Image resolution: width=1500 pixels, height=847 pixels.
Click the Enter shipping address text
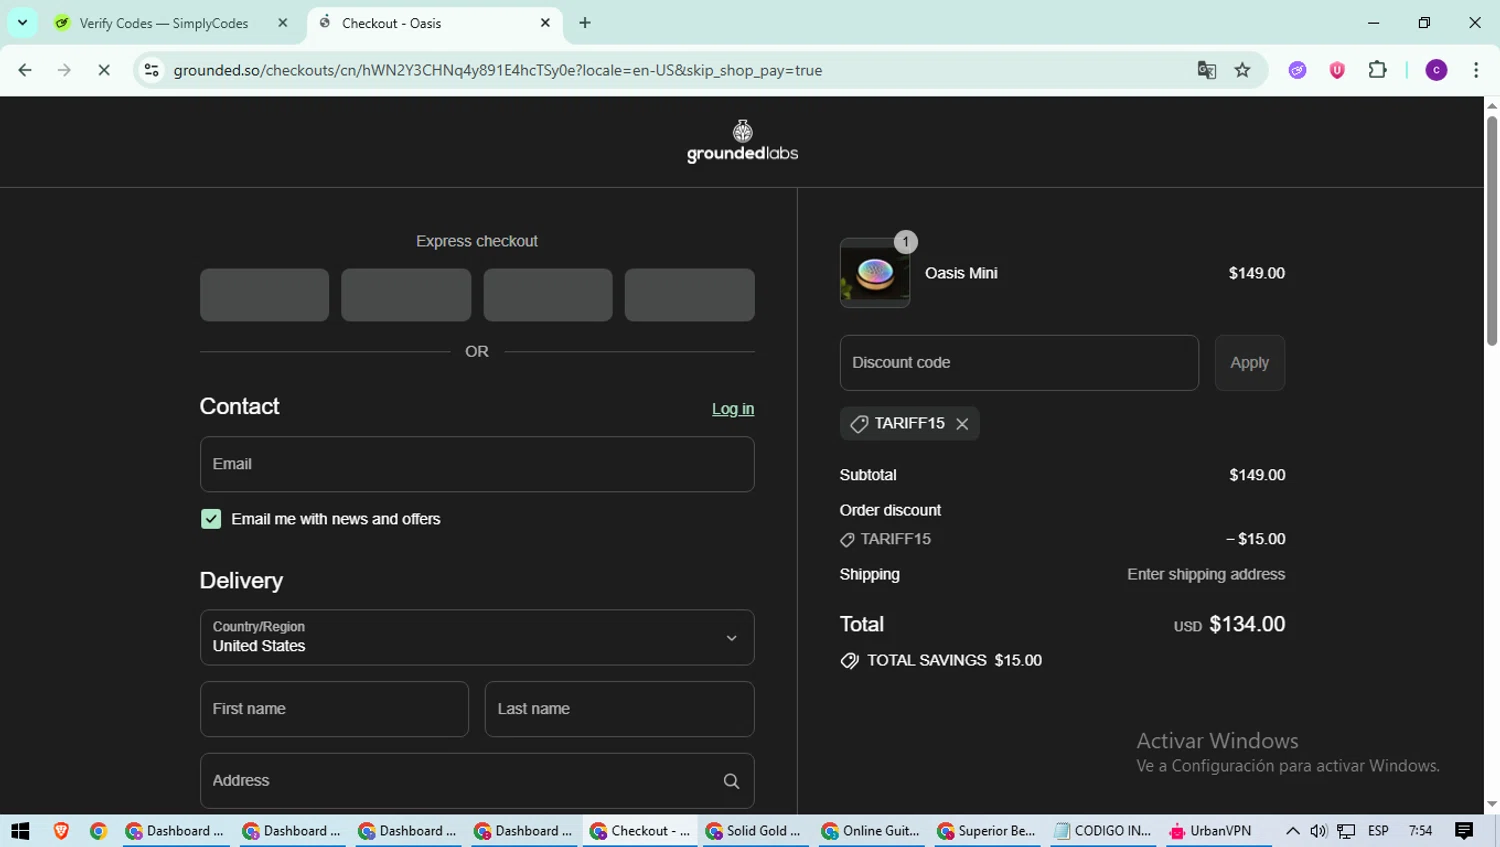click(x=1206, y=575)
